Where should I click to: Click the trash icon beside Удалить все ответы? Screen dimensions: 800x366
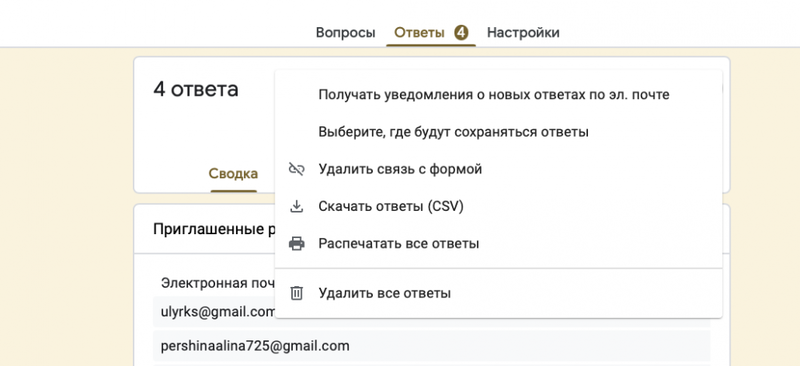[x=296, y=293]
